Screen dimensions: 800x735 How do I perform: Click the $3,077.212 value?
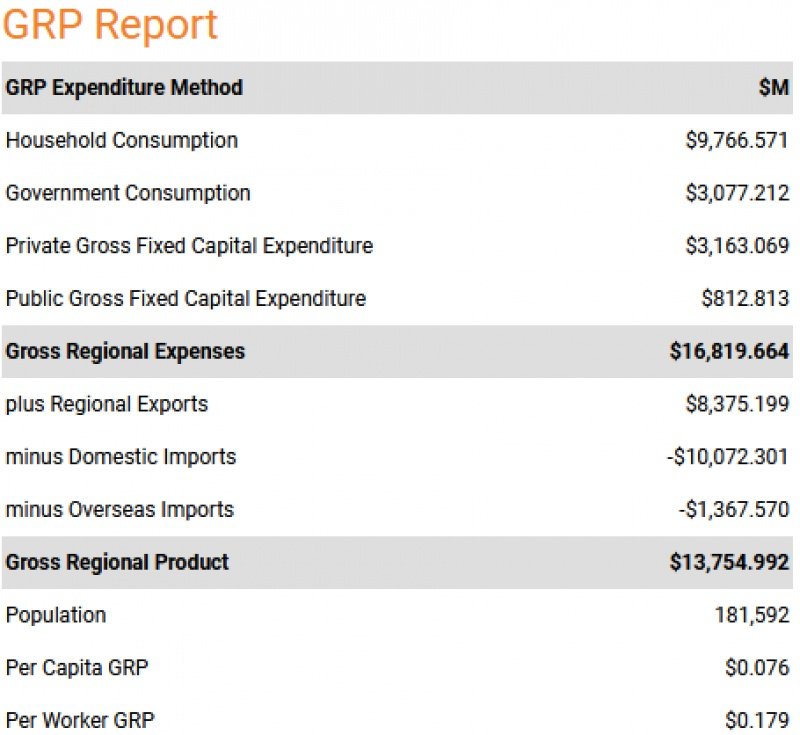pyautogui.click(x=737, y=193)
